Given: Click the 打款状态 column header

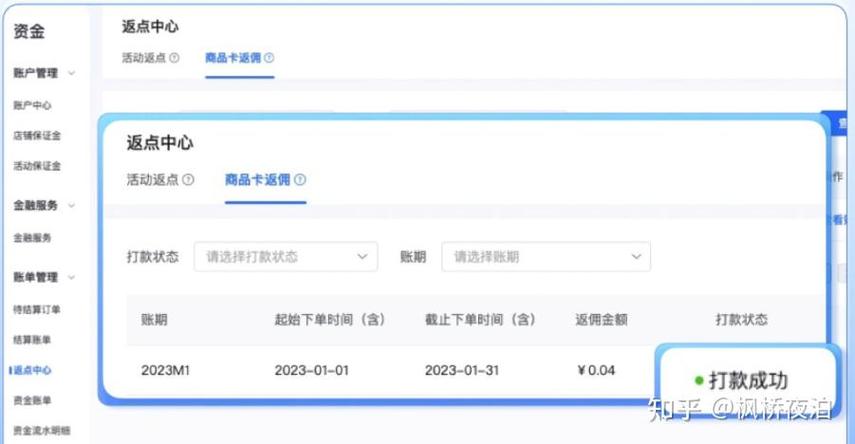Looking at the screenshot, I should (742, 320).
